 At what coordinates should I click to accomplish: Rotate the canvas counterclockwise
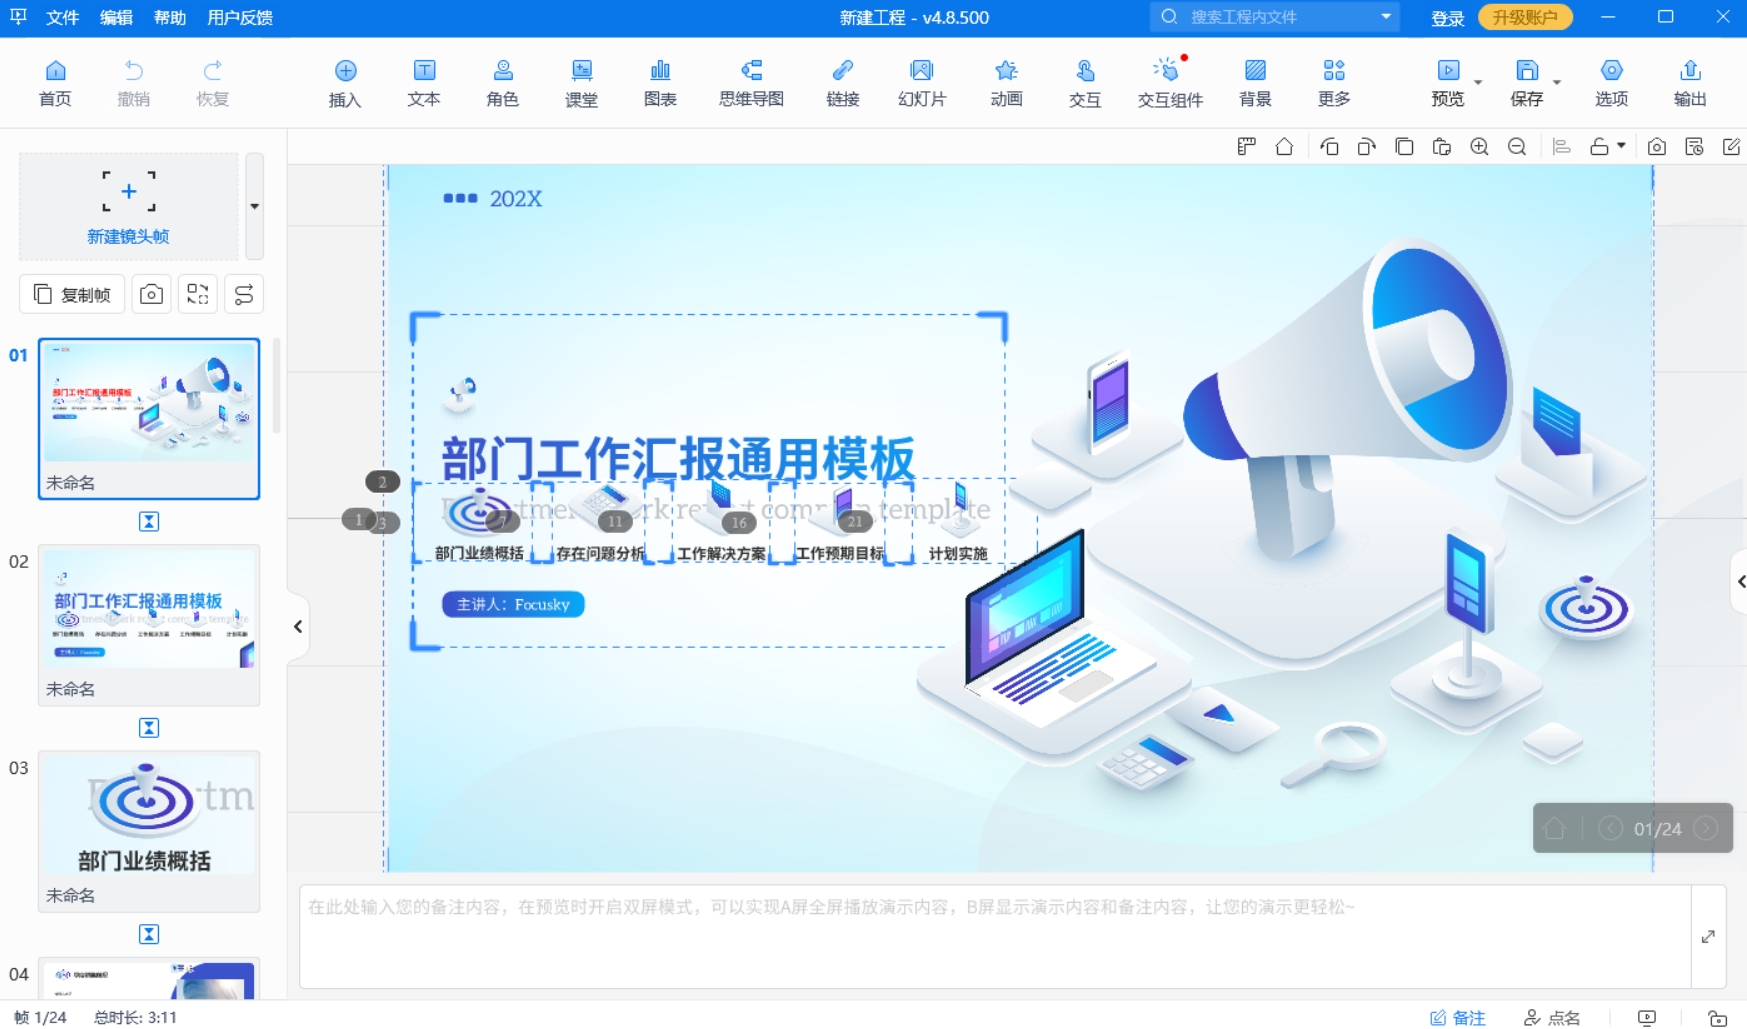pyautogui.click(x=1329, y=147)
